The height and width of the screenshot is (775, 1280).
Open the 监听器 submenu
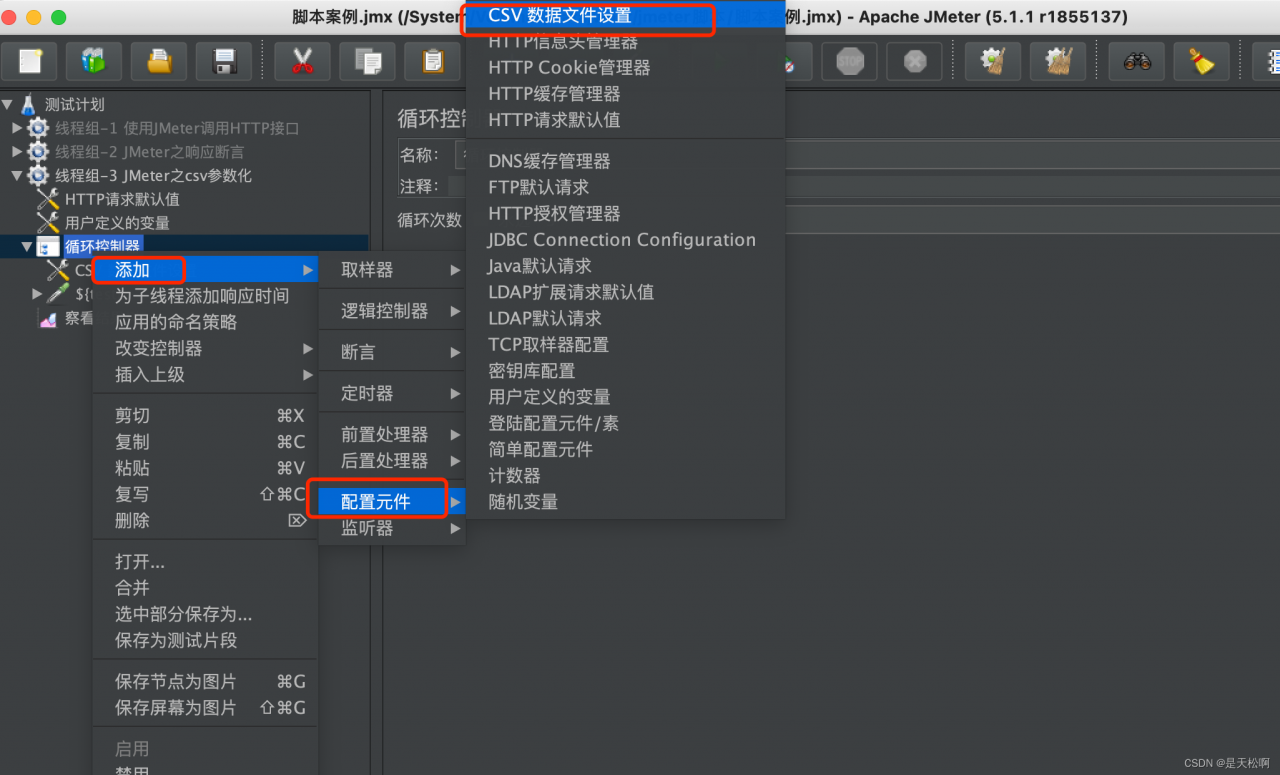coord(392,528)
